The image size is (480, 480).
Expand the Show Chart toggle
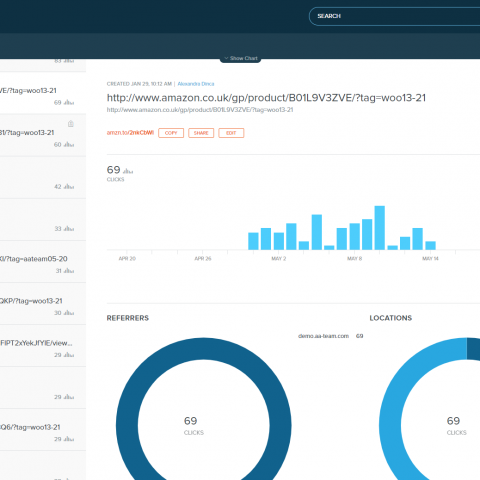[241, 58]
